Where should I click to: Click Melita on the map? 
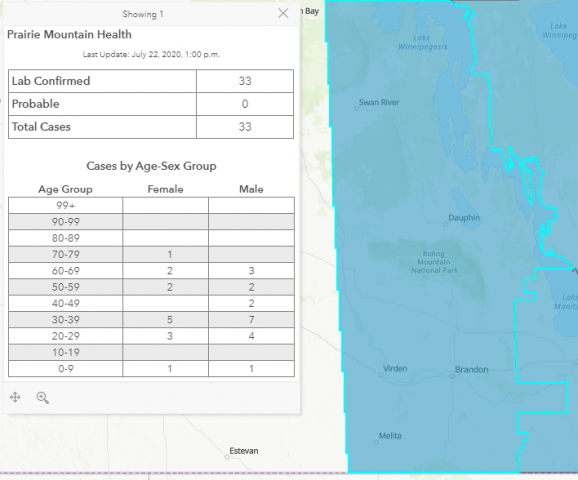point(390,436)
